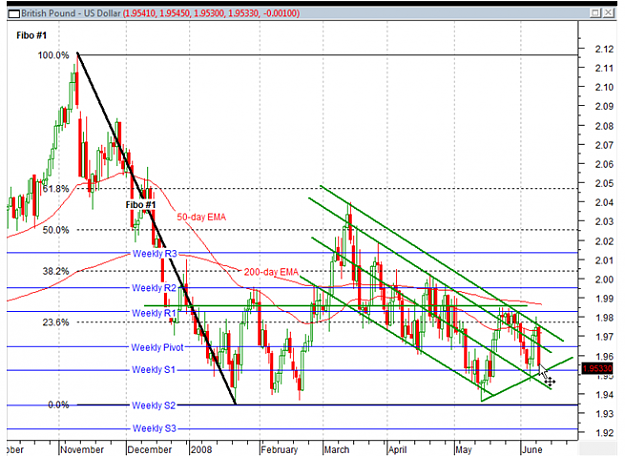The image size is (625, 456).
Task: Close the British Pound chart window
Action: pos(608,13)
